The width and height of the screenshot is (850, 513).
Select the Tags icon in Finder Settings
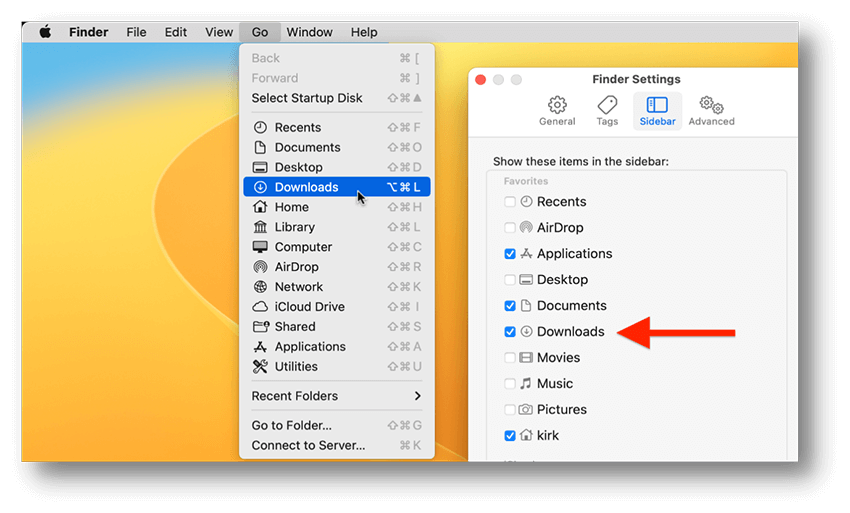pos(607,105)
